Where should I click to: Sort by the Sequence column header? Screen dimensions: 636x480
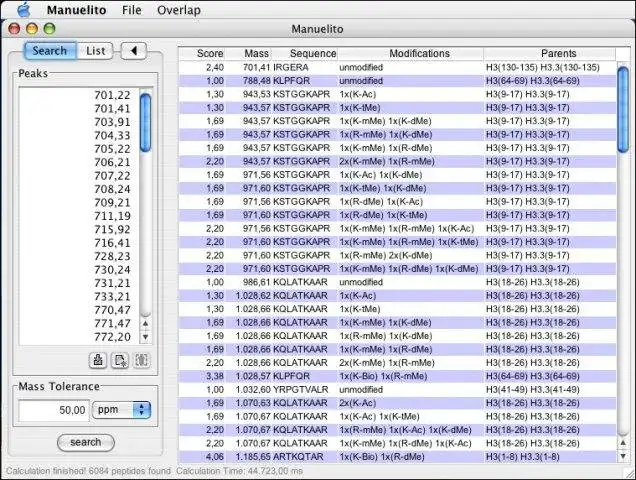tap(305, 54)
